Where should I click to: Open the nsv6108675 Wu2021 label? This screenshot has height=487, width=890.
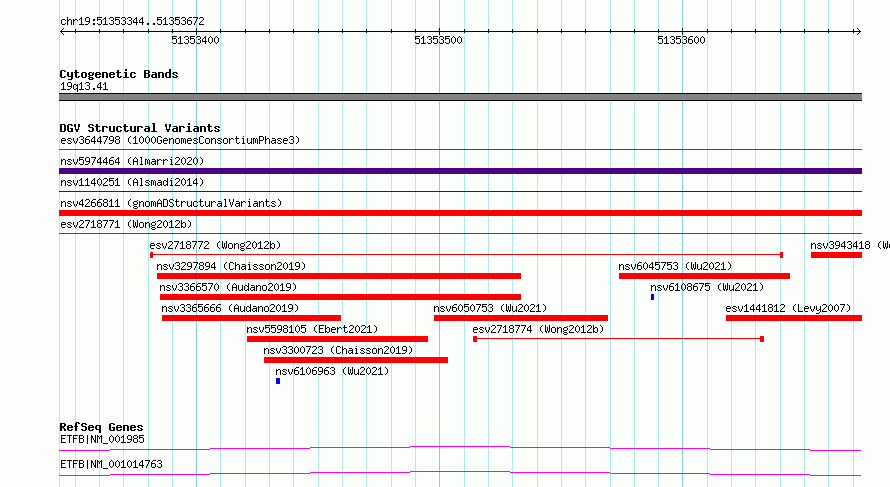(x=707, y=287)
